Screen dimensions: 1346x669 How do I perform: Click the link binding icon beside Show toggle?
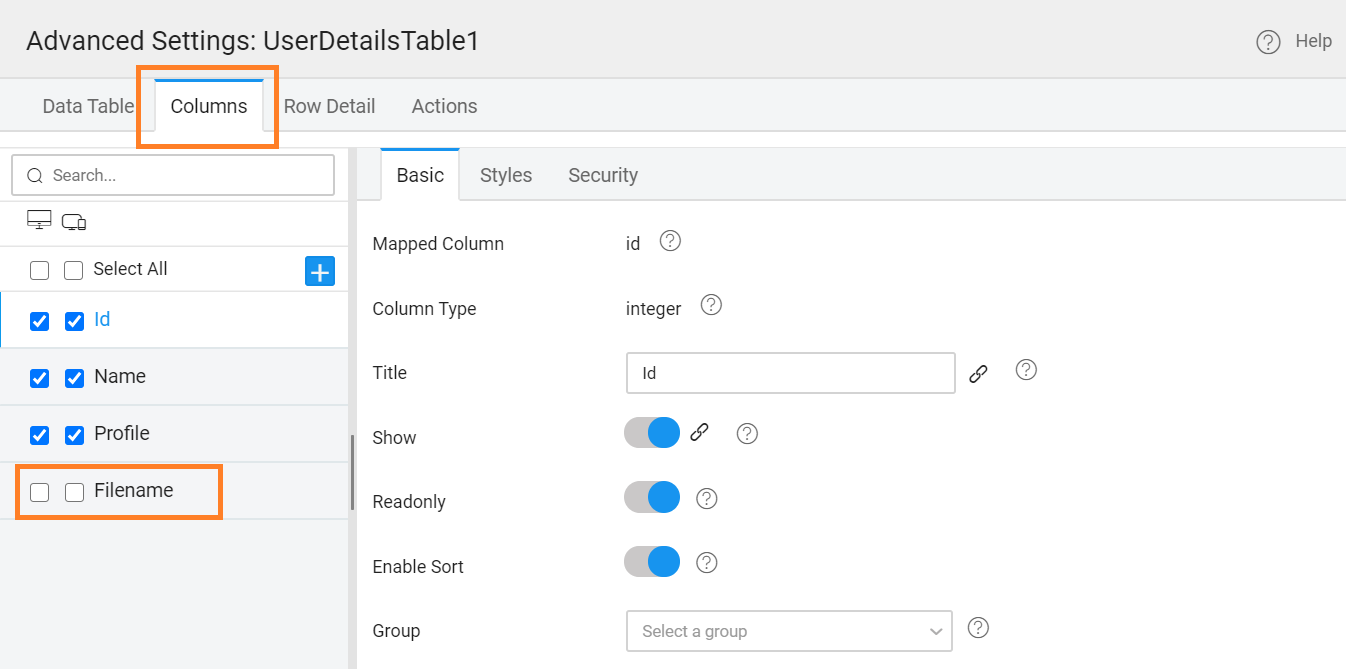point(699,432)
